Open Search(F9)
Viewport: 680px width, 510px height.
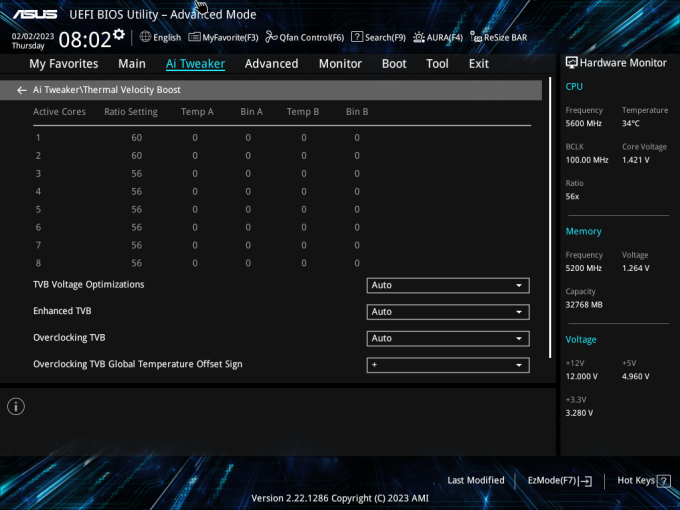378,37
